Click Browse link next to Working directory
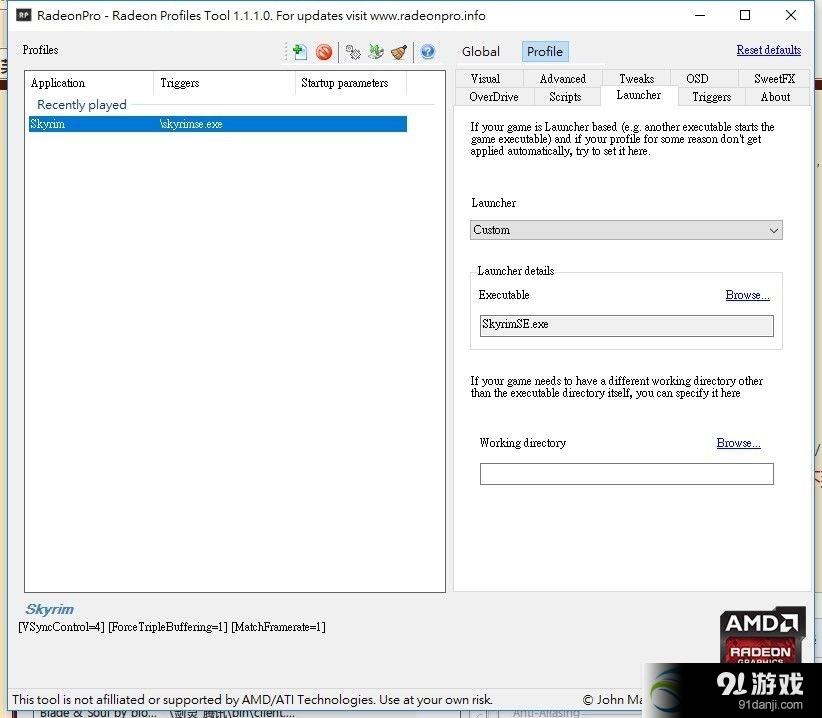The height and width of the screenshot is (718, 822). 739,443
